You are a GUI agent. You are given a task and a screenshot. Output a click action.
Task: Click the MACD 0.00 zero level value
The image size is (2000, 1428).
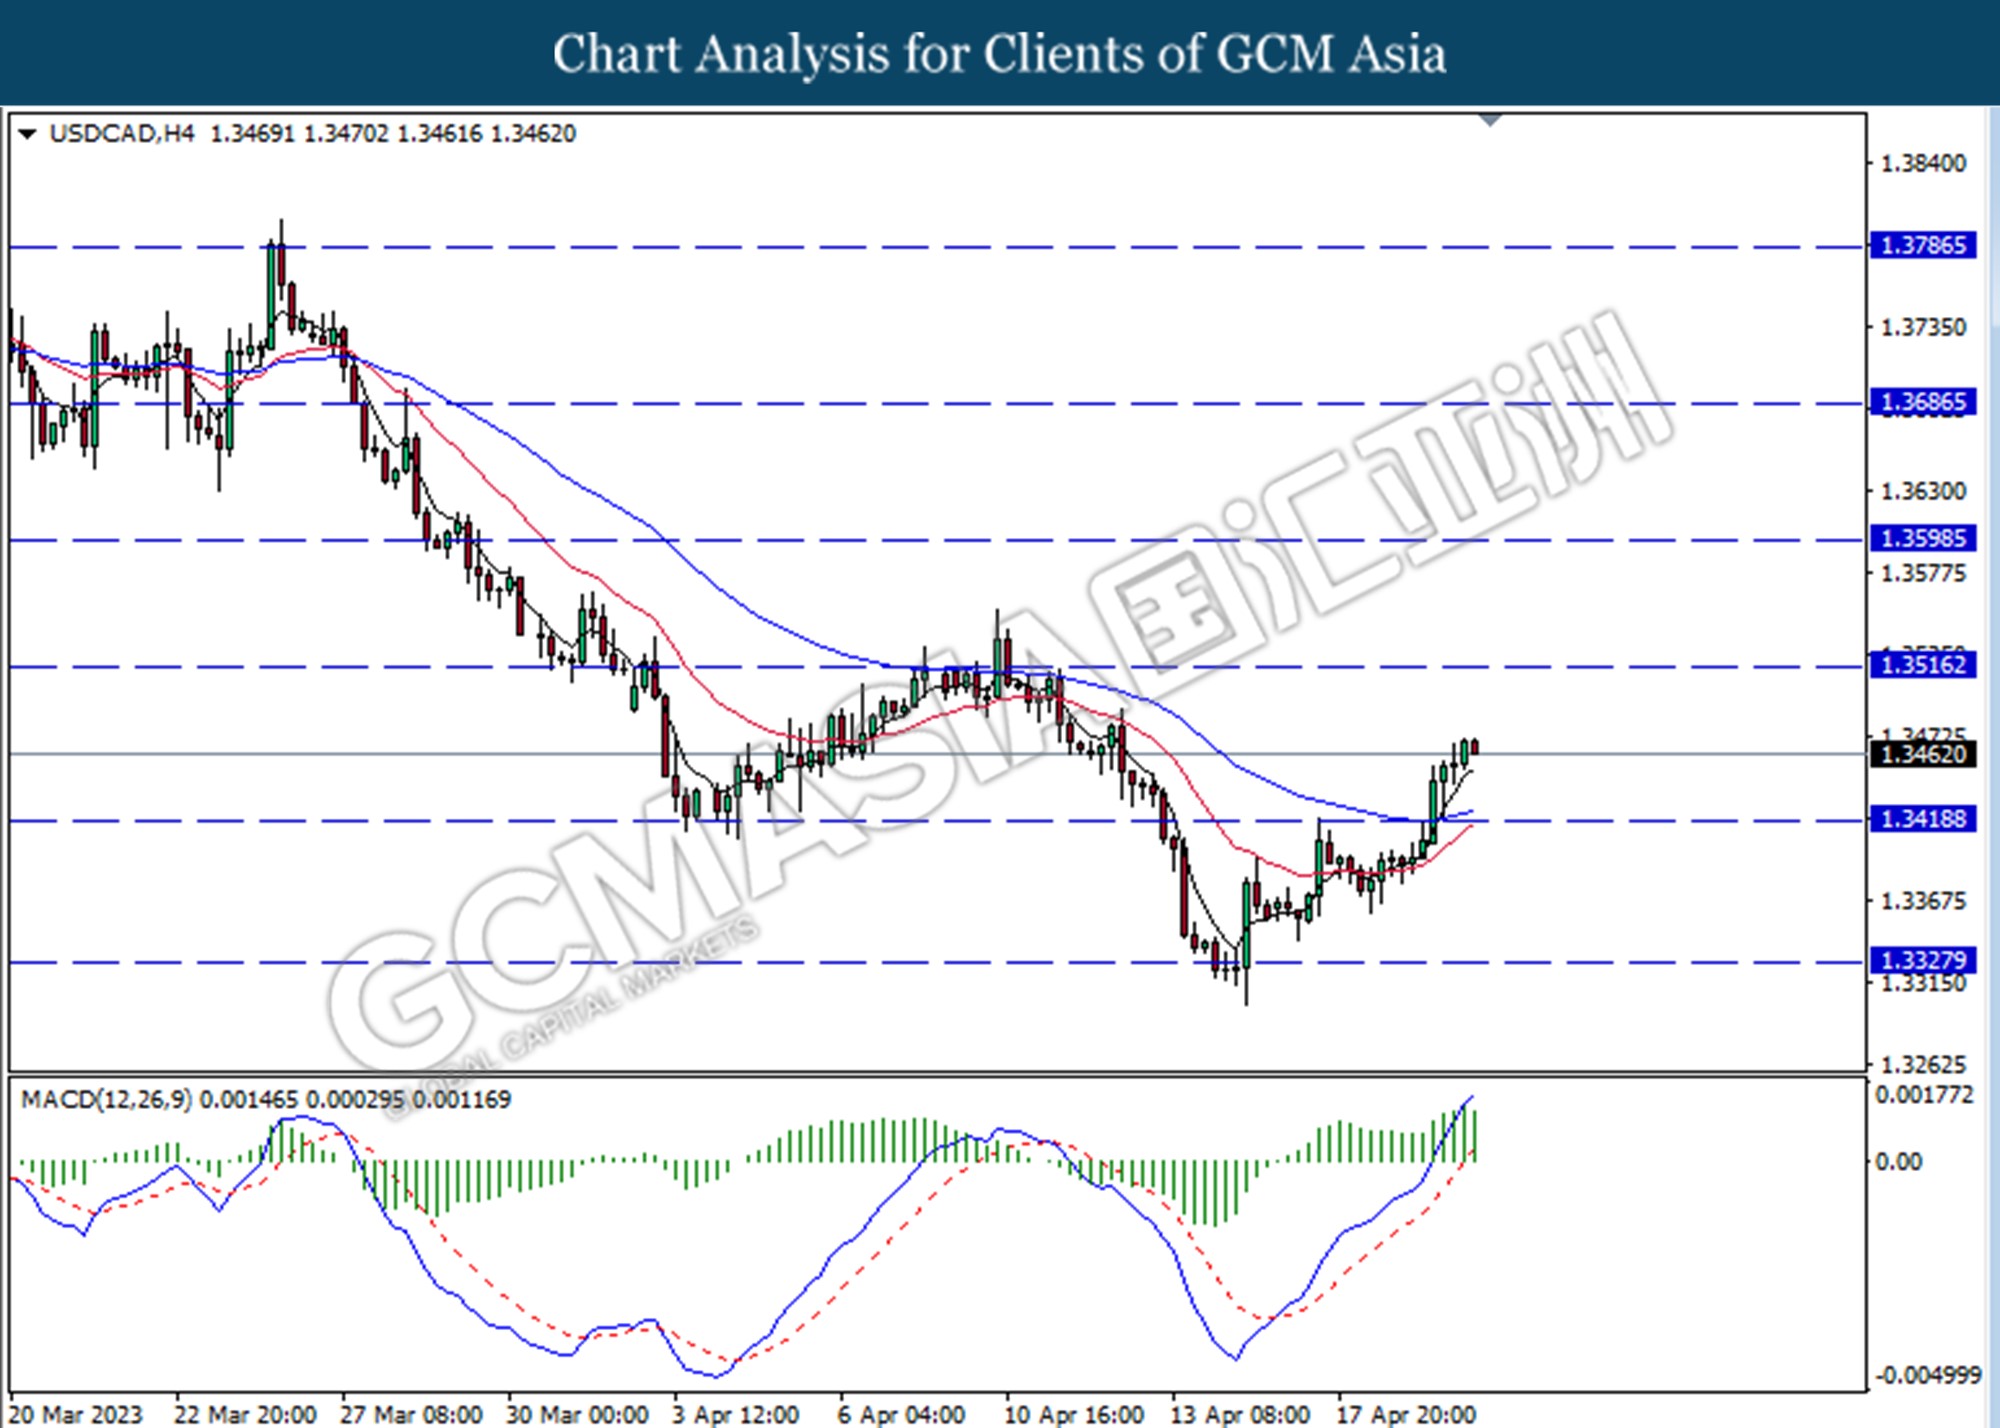click(1898, 1162)
